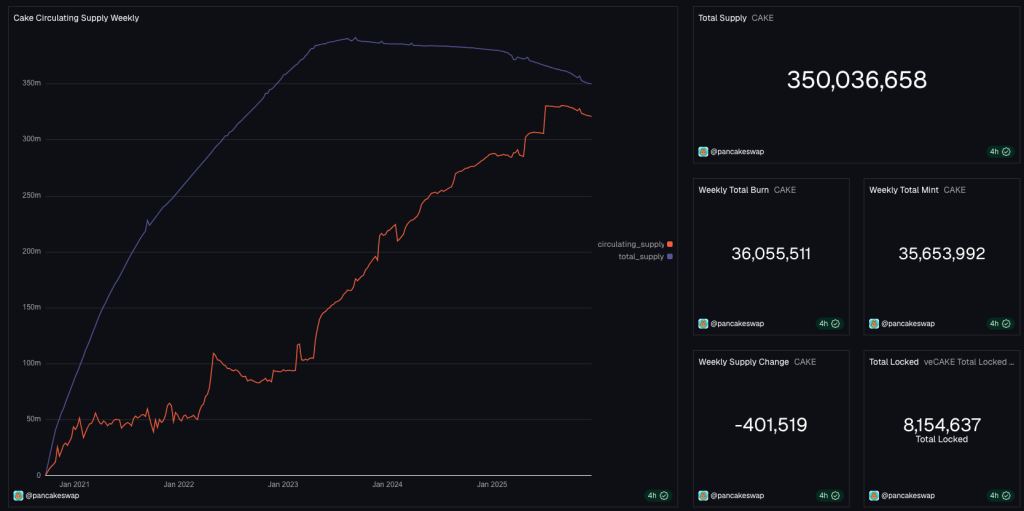Image resolution: width=1024 pixels, height=511 pixels.
Task: Click the 4h refresh badge in Total Supply panel
Action: (999, 152)
